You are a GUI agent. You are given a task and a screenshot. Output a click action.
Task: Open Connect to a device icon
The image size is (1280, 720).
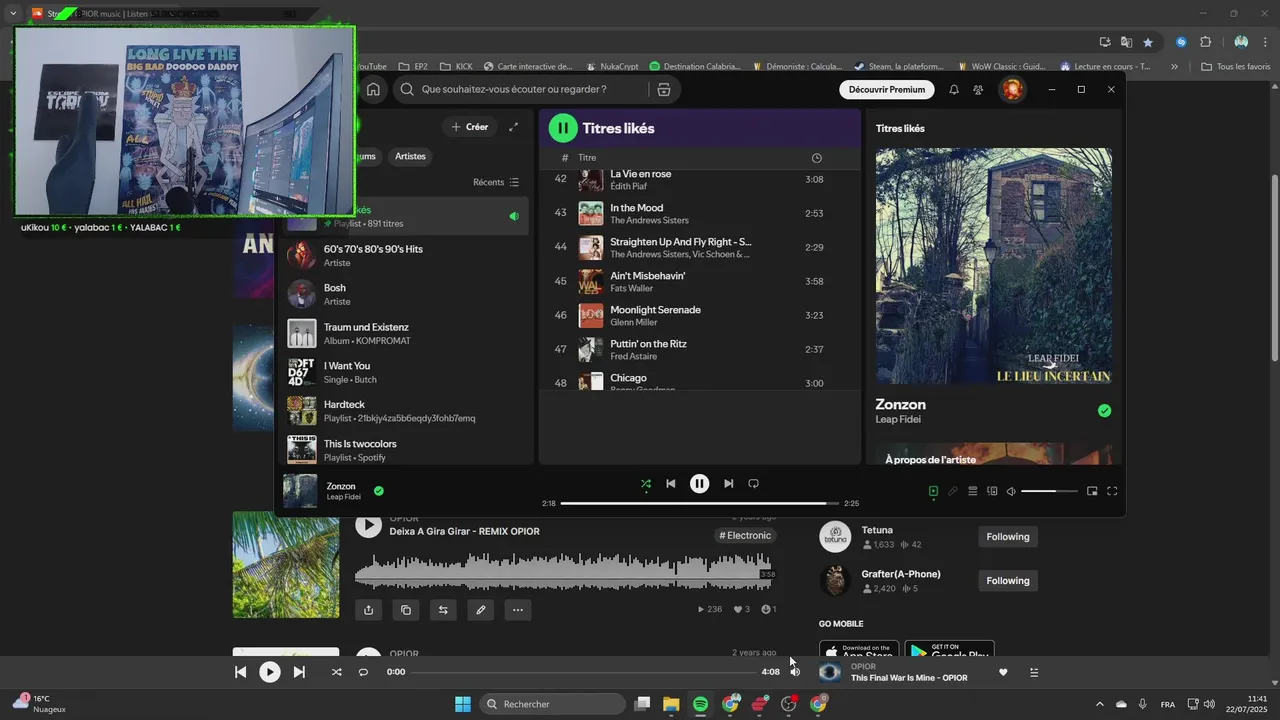[x=992, y=491]
